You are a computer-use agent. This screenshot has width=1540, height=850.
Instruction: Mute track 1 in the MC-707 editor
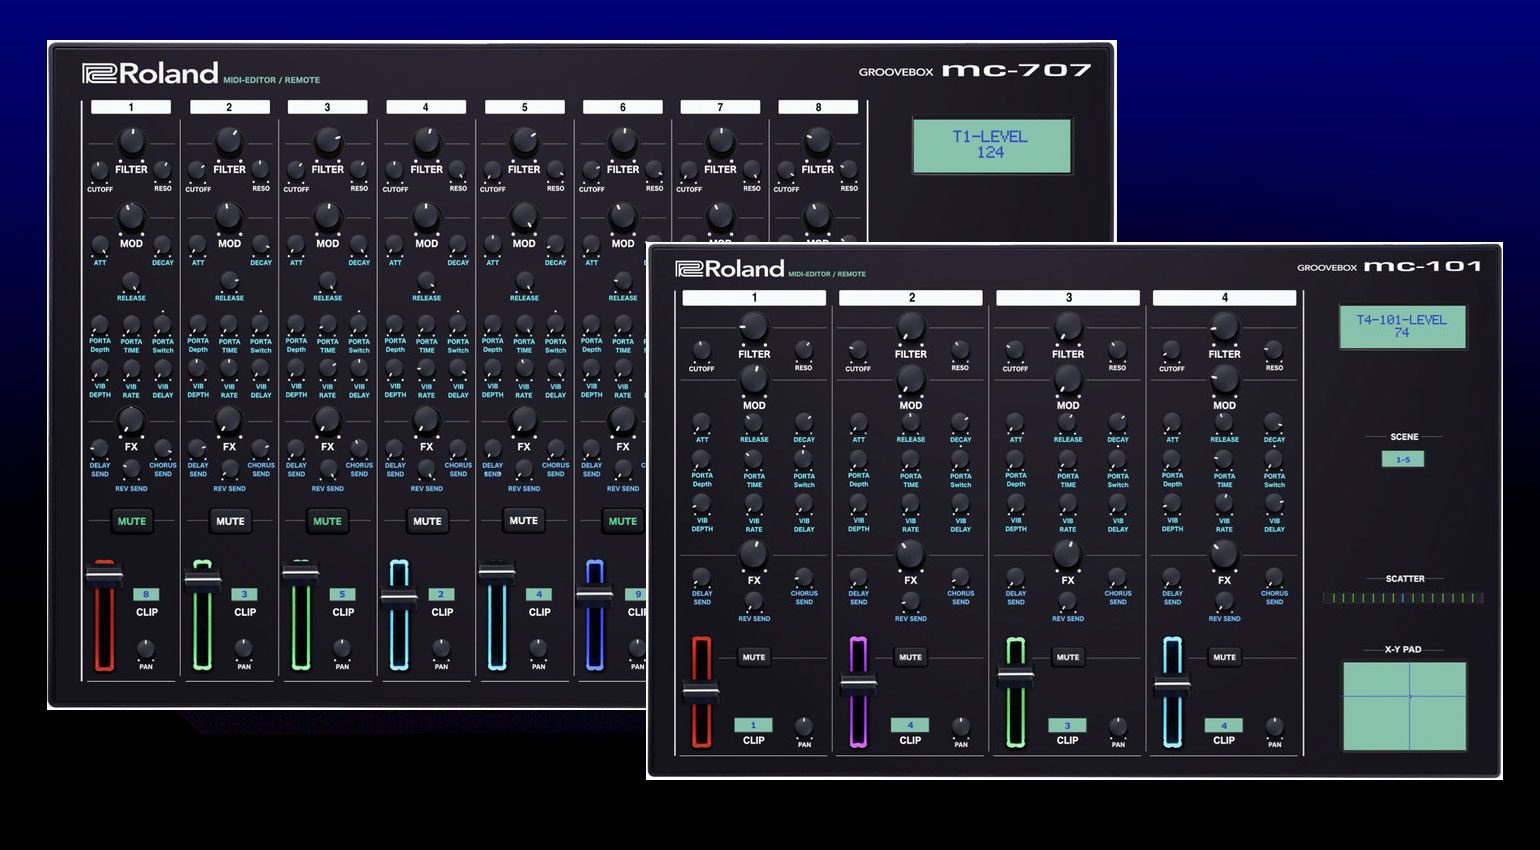pyautogui.click(x=131, y=521)
